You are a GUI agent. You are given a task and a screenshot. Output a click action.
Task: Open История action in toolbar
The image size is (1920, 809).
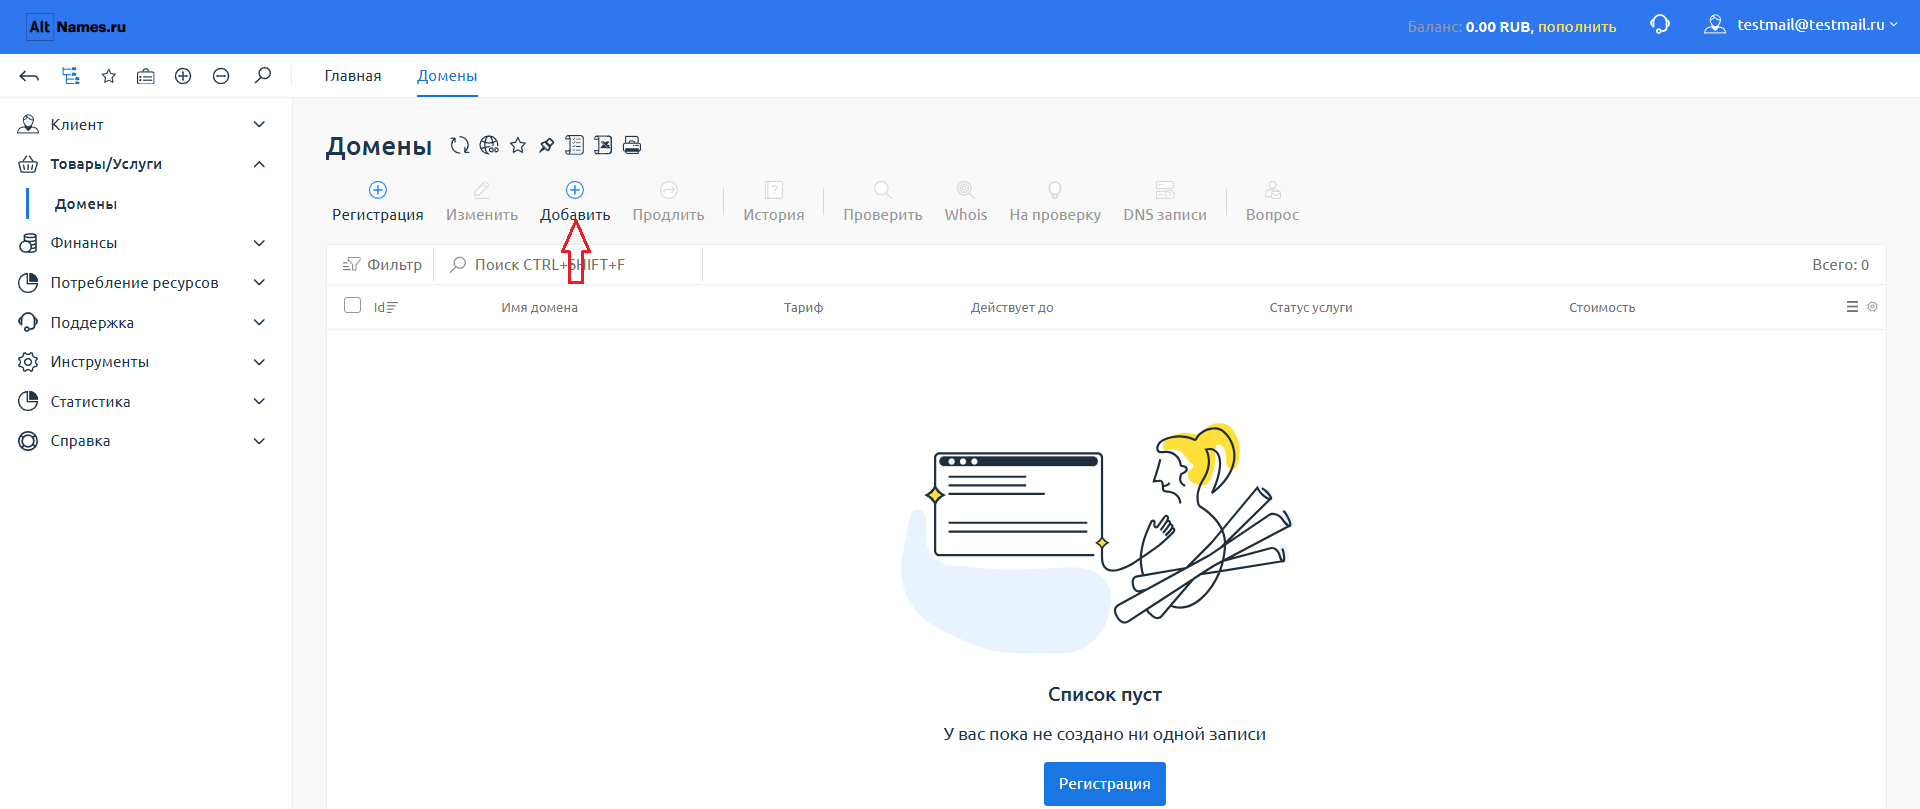click(x=774, y=202)
